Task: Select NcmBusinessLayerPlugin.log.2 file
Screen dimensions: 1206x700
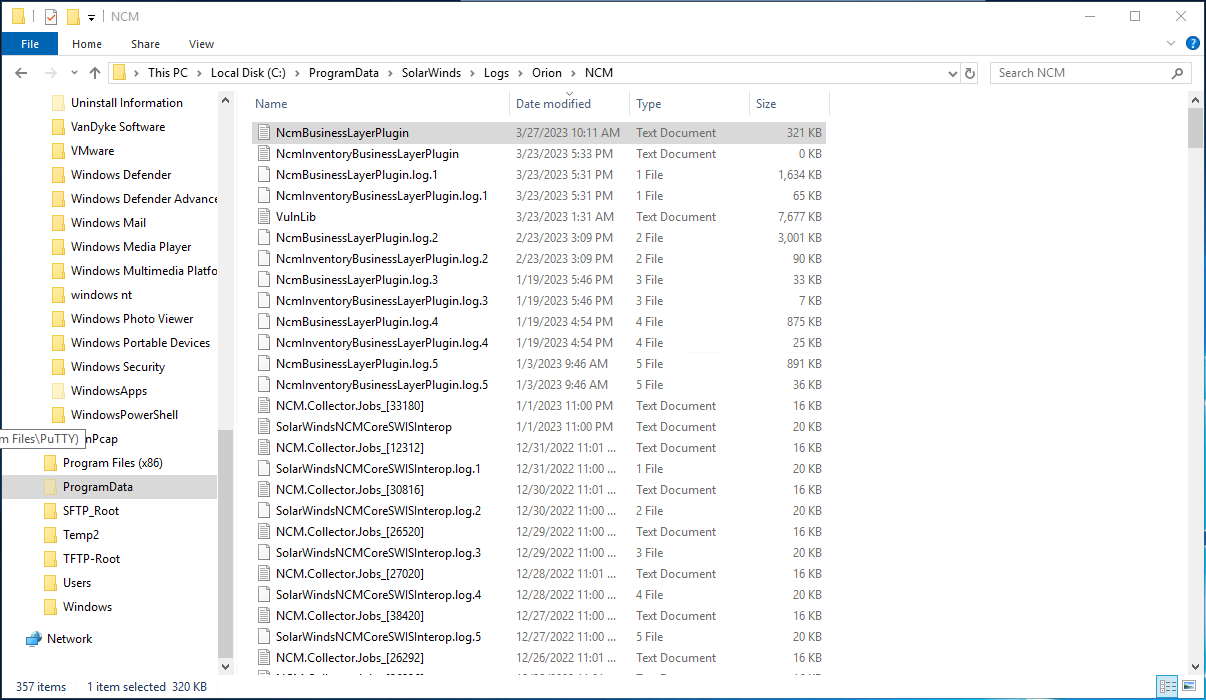Action: coord(357,238)
